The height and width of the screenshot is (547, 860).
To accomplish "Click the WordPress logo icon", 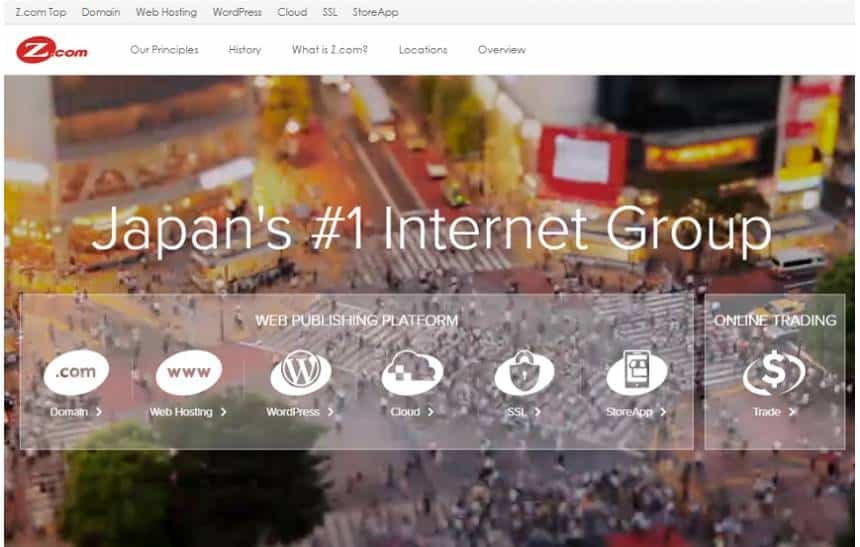I will coord(301,373).
